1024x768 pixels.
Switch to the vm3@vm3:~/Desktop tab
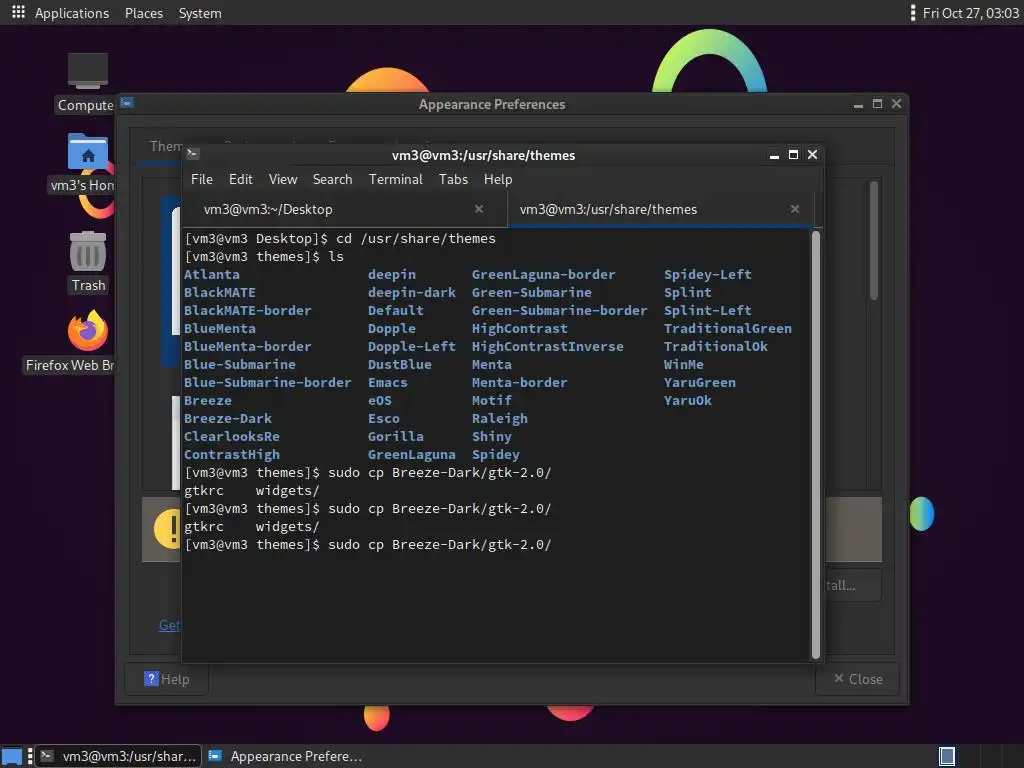pos(344,209)
